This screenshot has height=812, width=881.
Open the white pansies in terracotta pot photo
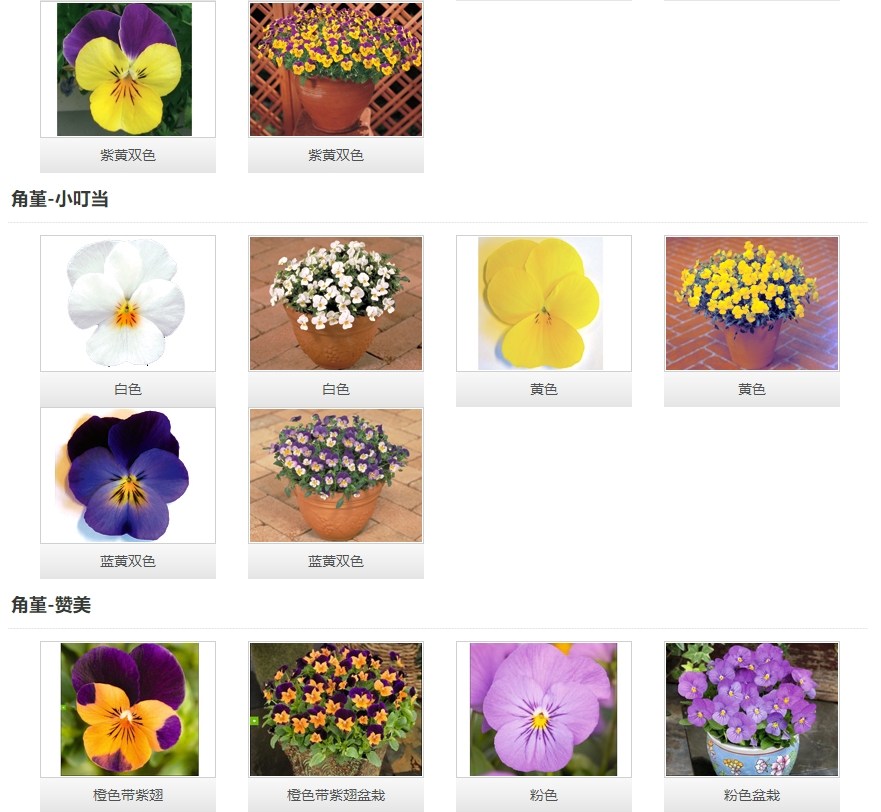pos(335,303)
